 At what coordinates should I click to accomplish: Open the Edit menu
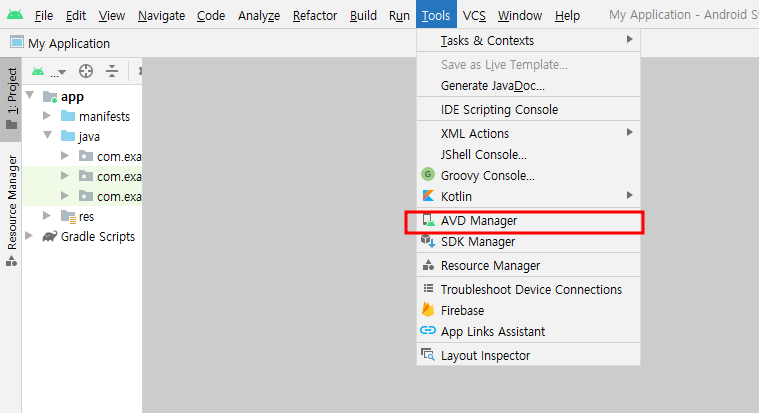pyautogui.click(x=76, y=16)
